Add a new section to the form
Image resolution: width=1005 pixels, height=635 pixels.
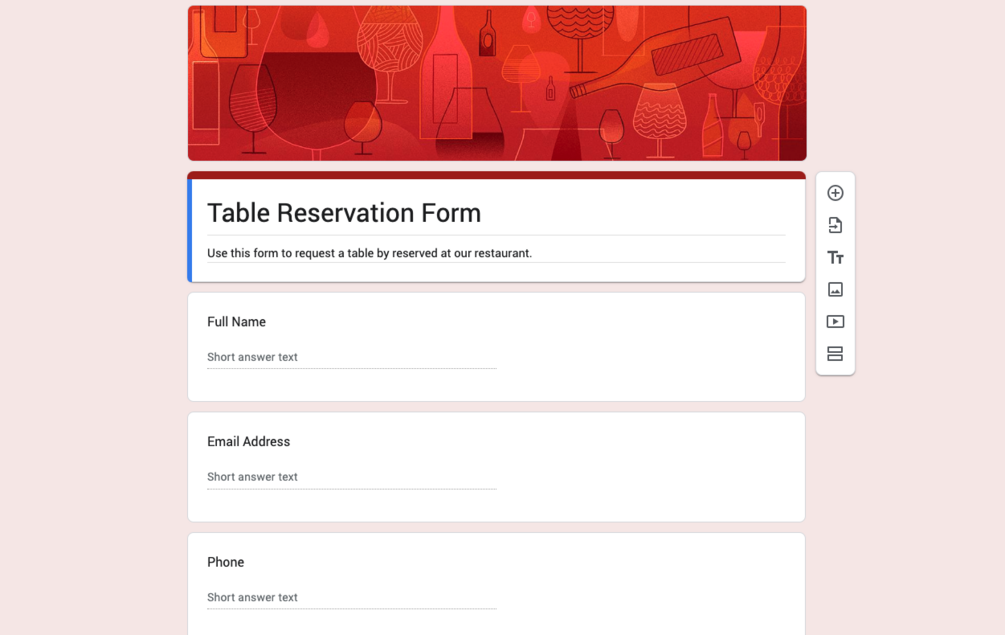[835, 354]
